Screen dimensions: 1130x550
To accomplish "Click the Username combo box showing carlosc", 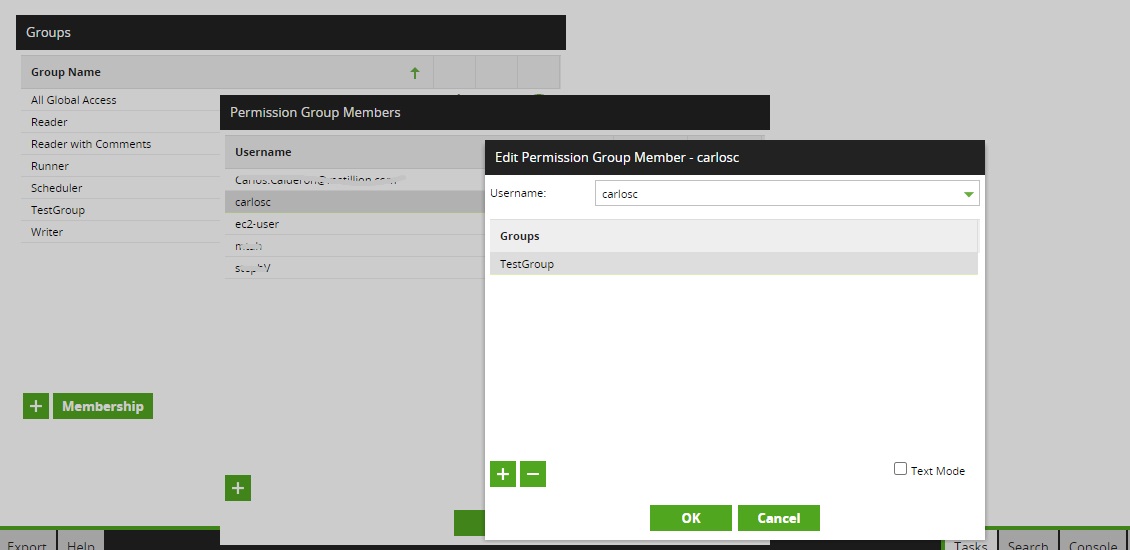I will [x=787, y=193].
